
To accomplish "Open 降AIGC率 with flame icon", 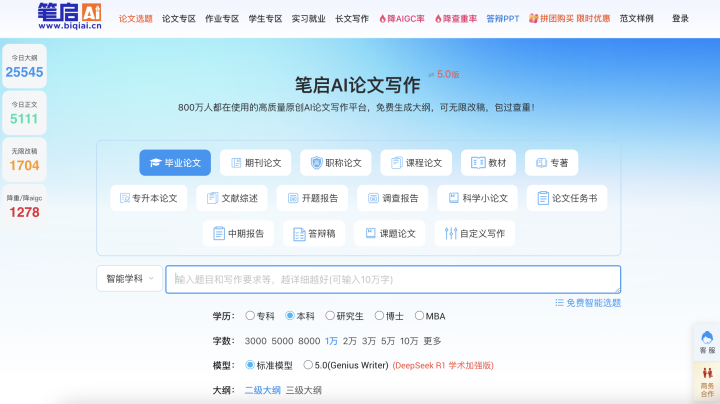I will [x=402, y=19].
